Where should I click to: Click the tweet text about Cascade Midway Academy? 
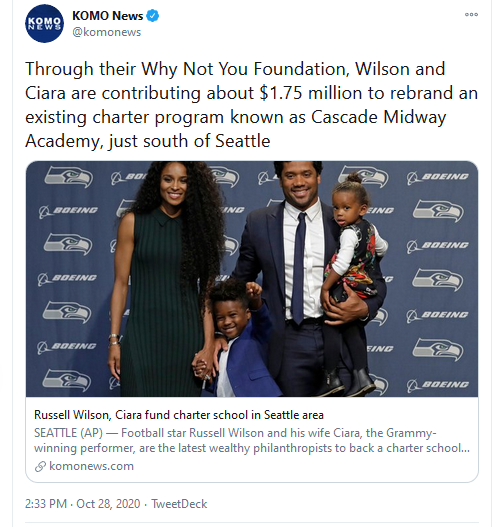point(251,105)
